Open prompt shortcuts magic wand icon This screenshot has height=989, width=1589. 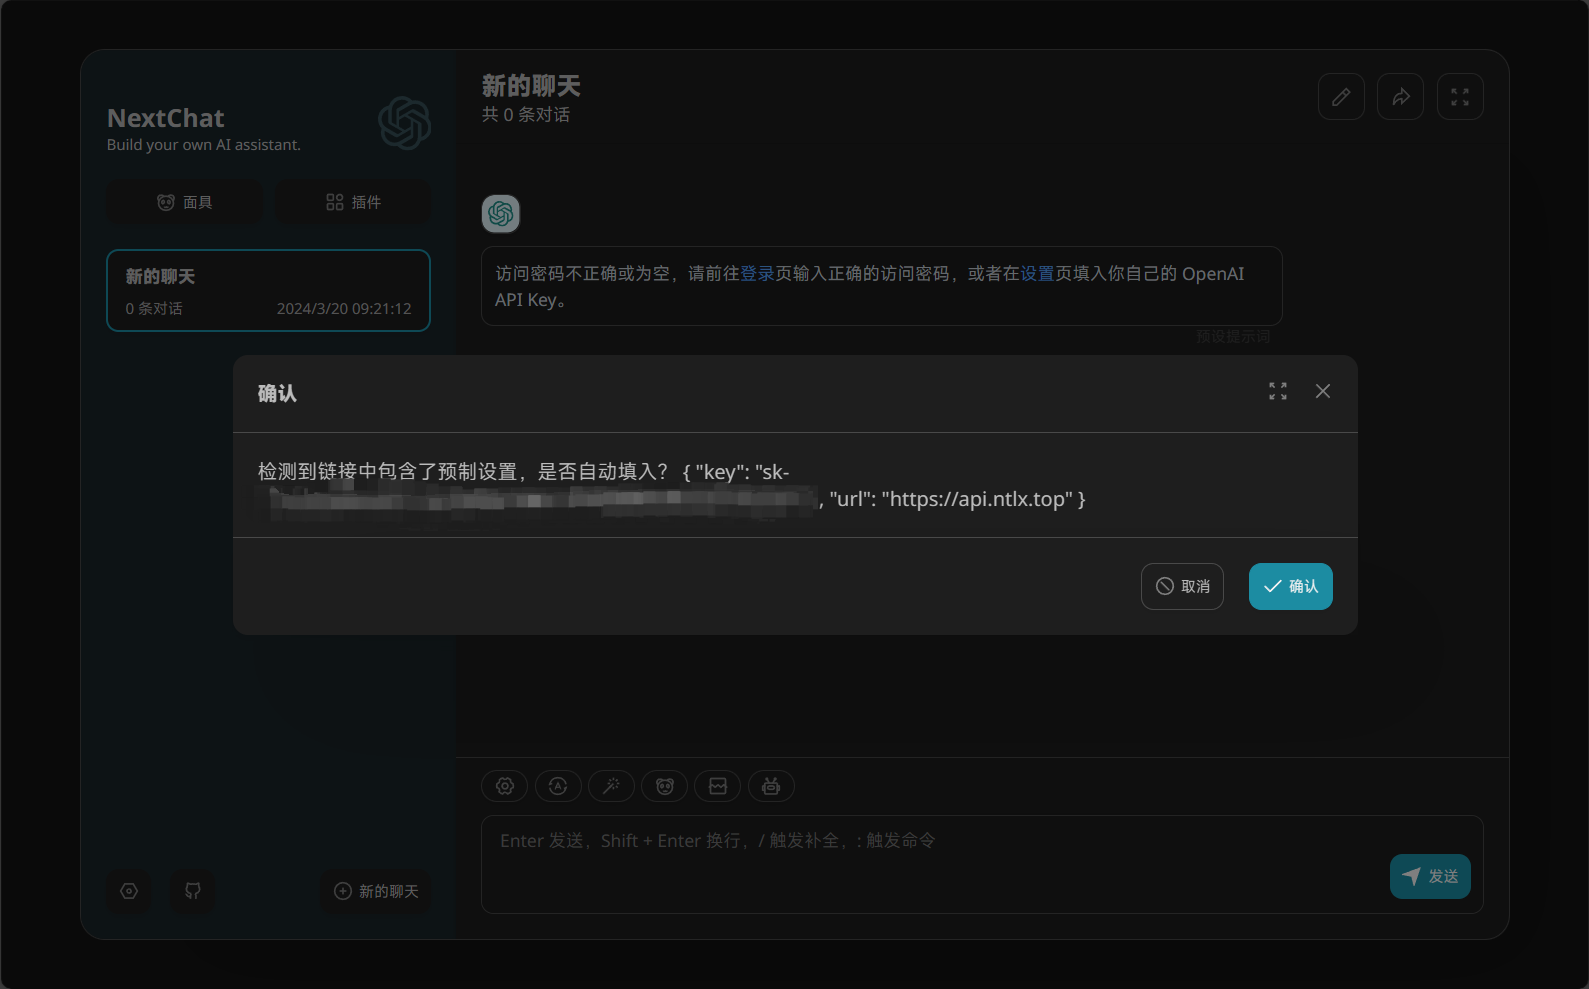tap(611, 786)
